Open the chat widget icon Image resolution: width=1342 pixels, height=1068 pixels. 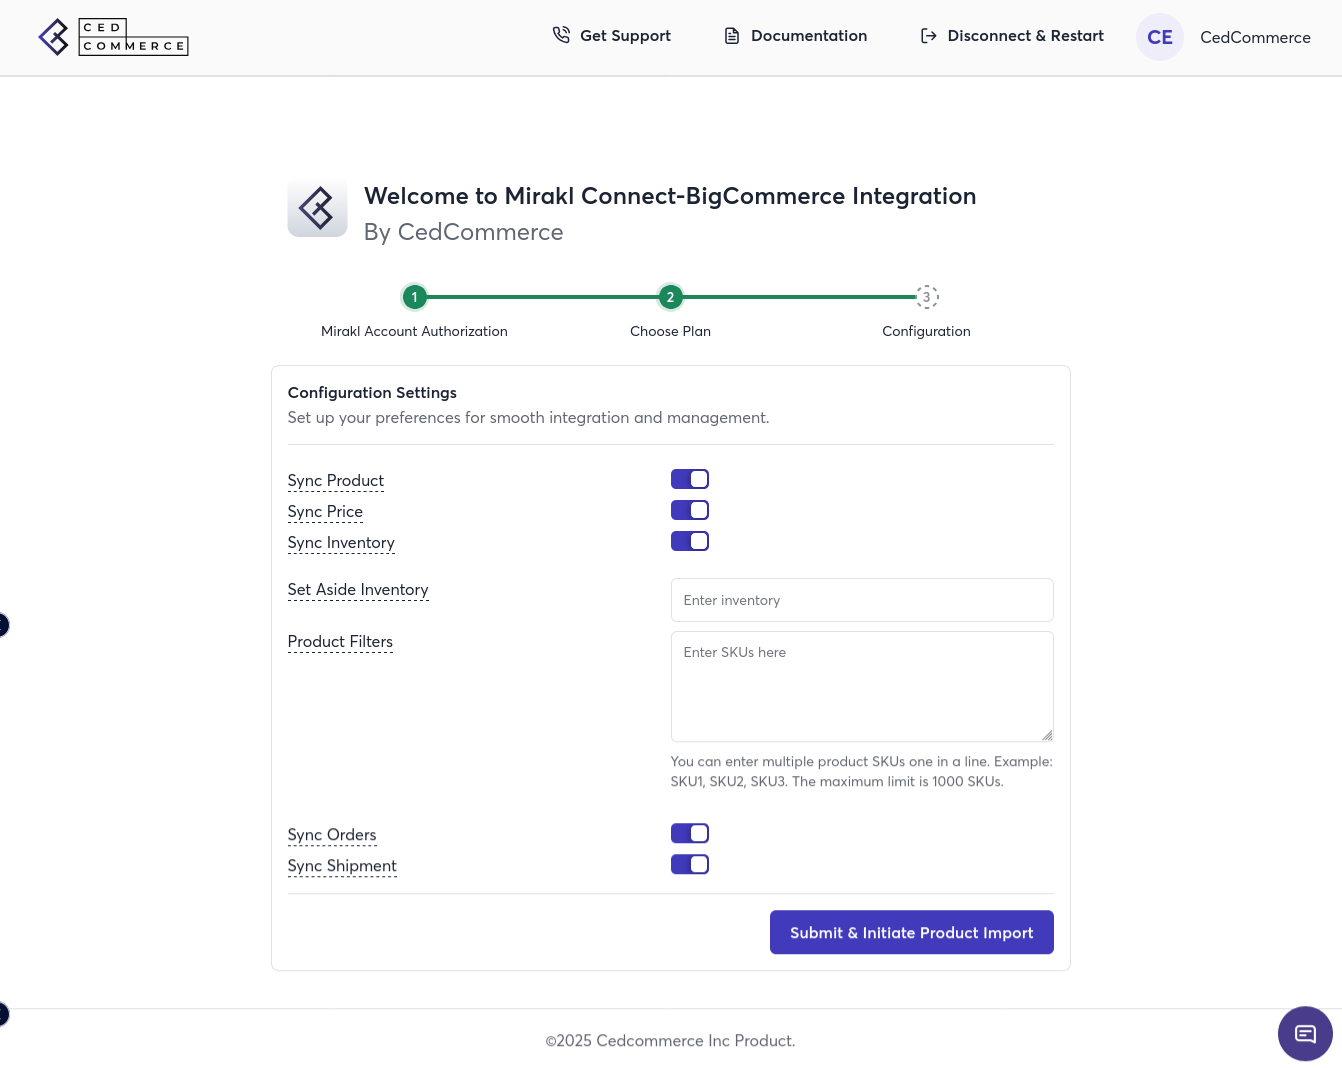1304,1033
